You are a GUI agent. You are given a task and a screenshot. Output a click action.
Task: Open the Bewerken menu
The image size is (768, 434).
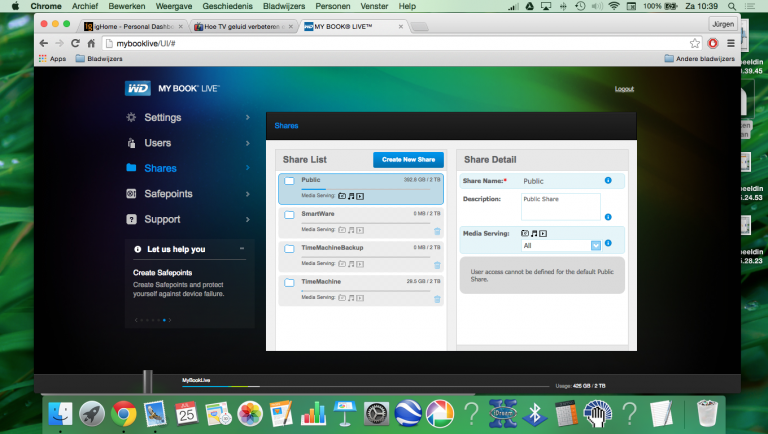coord(127,6)
